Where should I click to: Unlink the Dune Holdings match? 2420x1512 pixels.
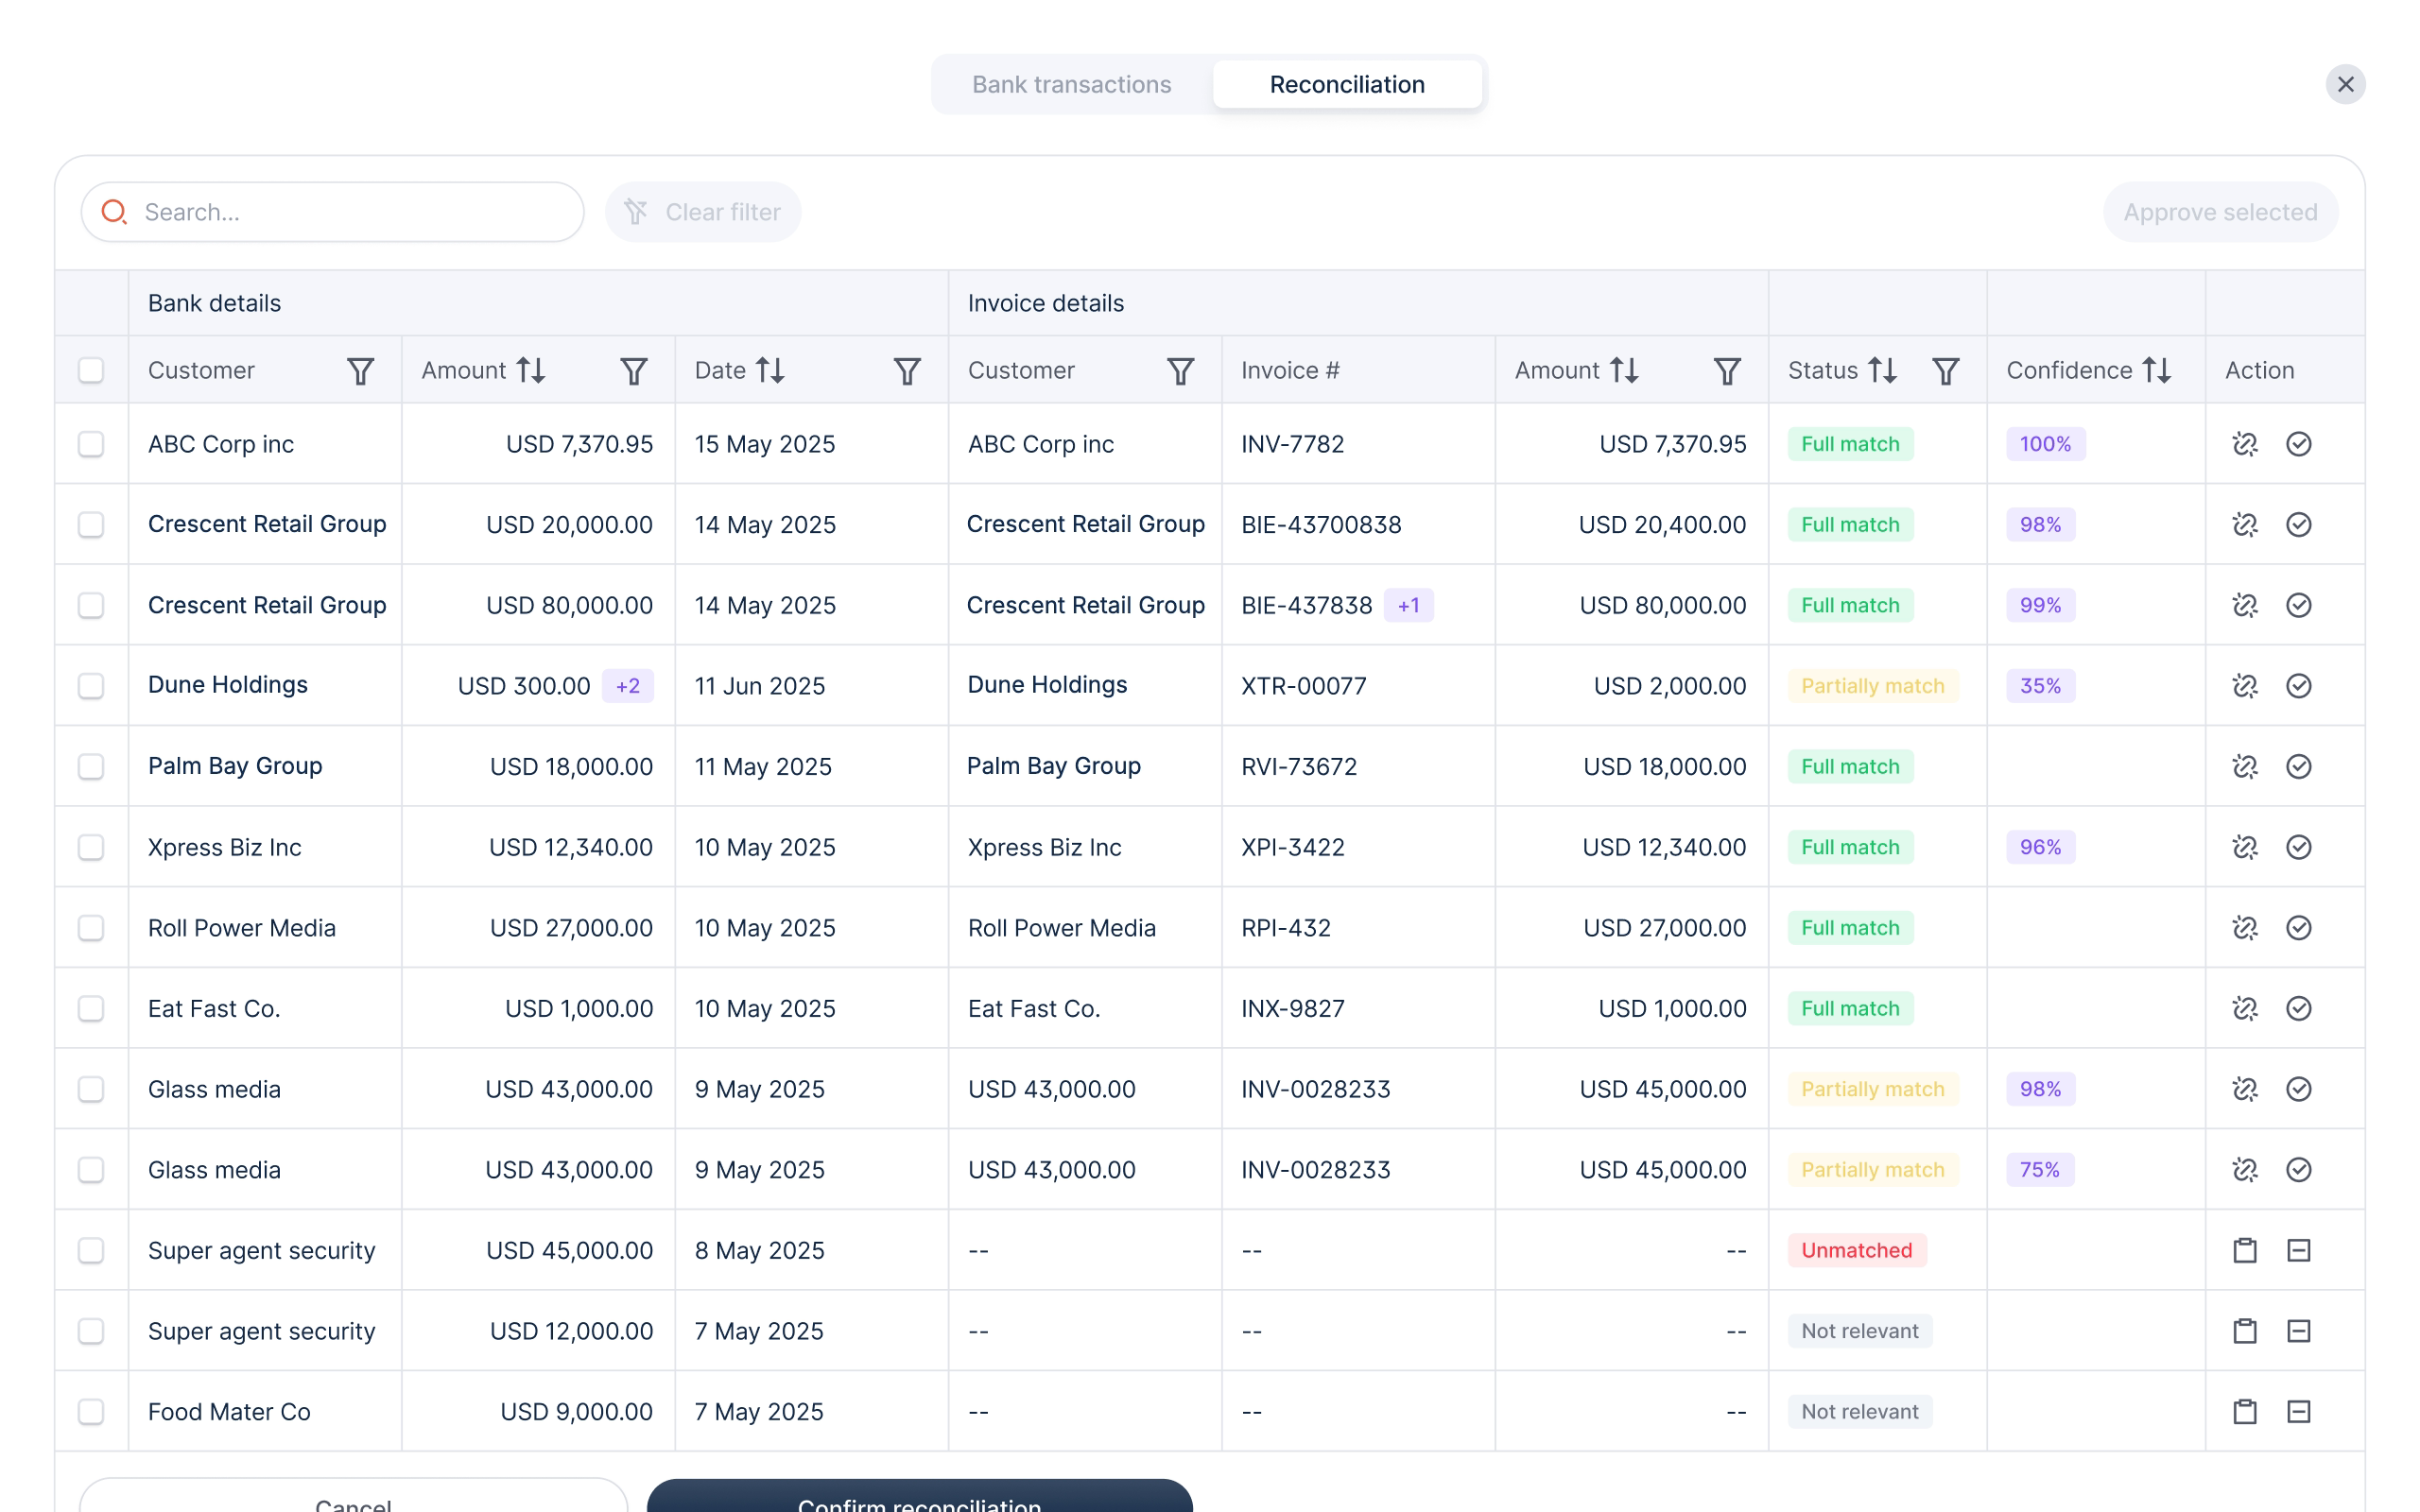pyautogui.click(x=2245, y=686)
